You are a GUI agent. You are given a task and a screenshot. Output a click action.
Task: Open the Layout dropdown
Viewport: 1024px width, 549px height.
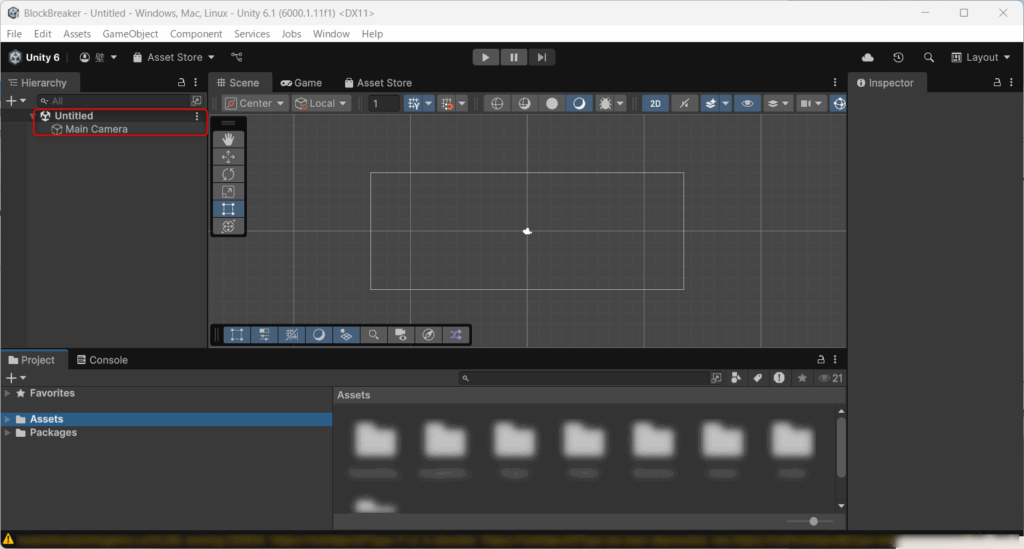pyautogui.click(x=981, y=58)
